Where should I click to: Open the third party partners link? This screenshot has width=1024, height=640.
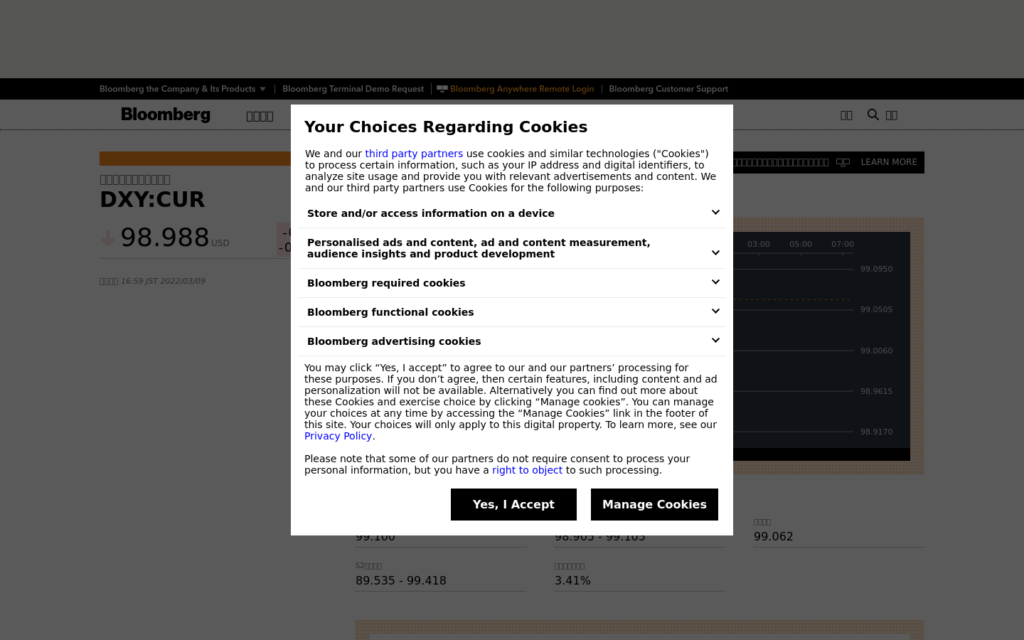413,153
